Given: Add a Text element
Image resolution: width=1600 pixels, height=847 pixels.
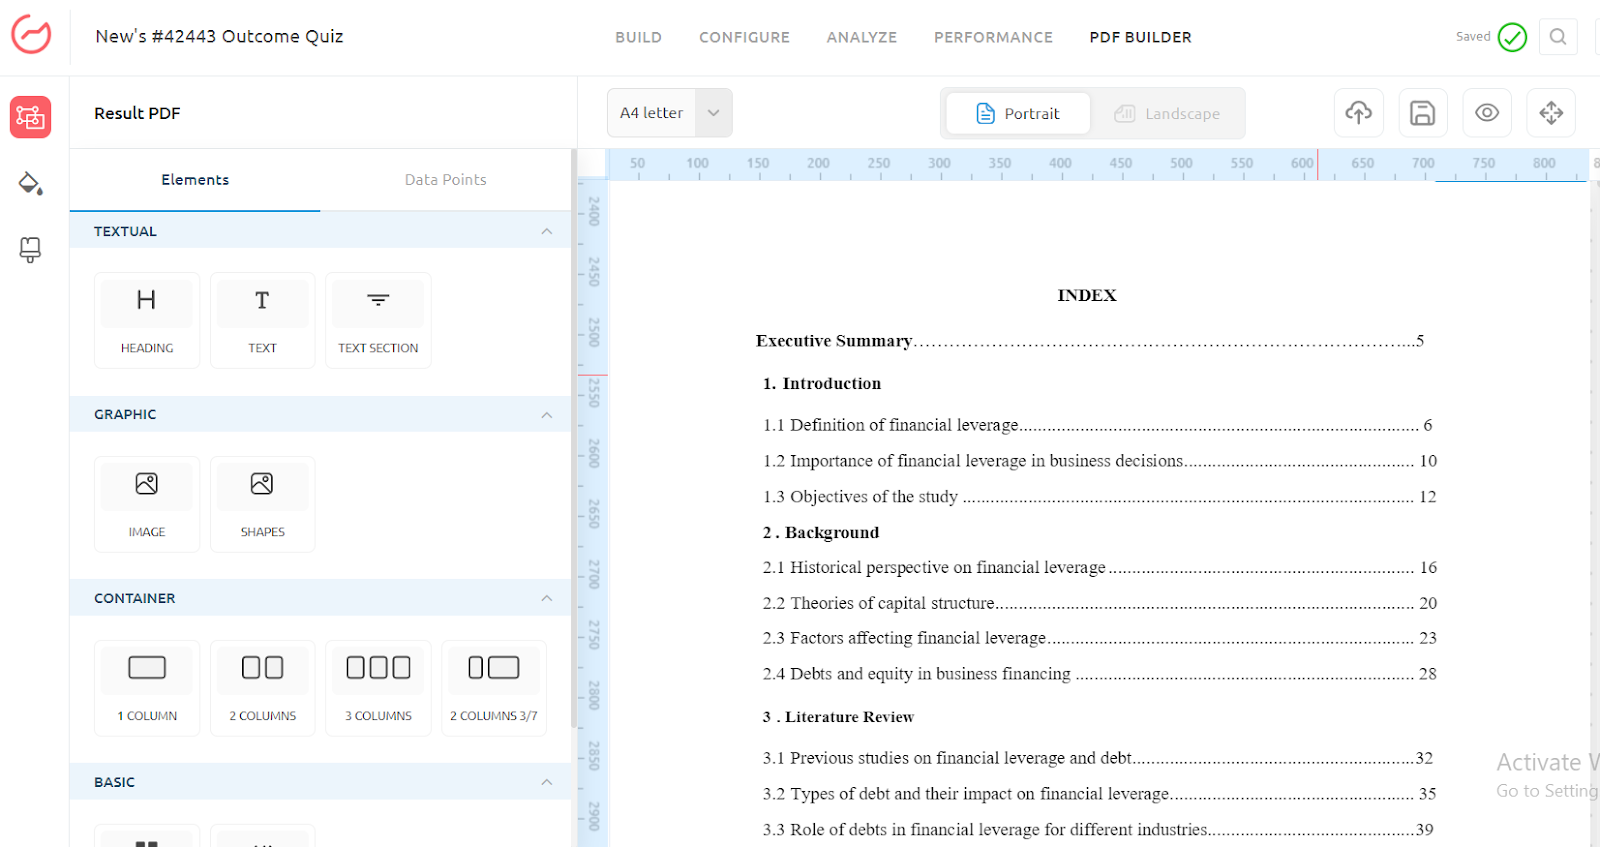Looking at the screenshot, I should pos(262,320).
